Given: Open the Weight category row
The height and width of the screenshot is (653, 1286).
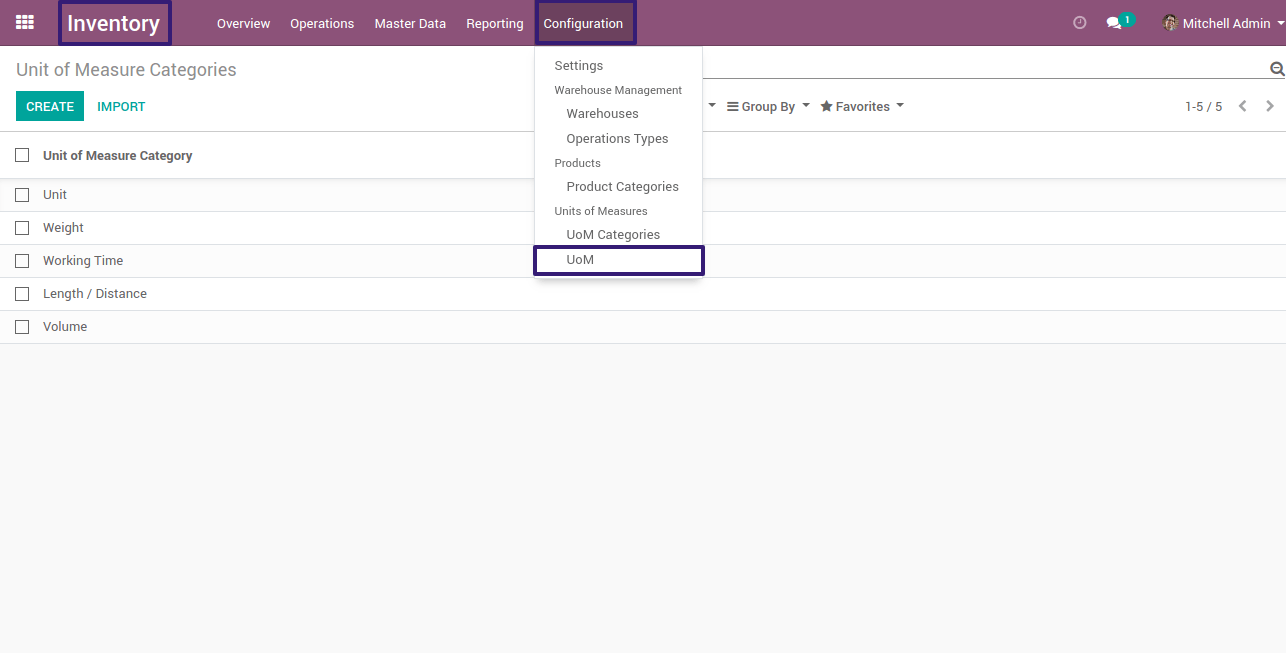Looking at the screenshot, I should click(643, 228).
